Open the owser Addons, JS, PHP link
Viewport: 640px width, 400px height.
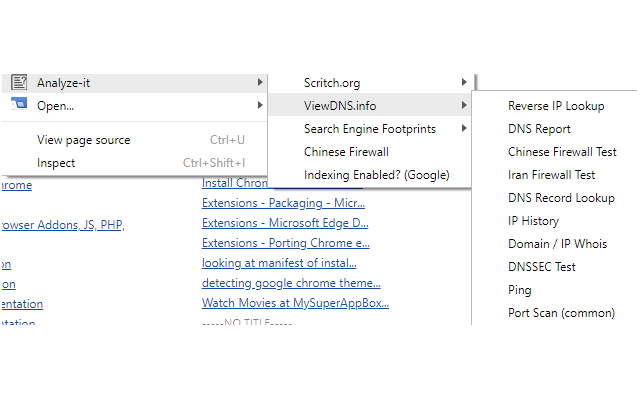[x=63, y=225]
